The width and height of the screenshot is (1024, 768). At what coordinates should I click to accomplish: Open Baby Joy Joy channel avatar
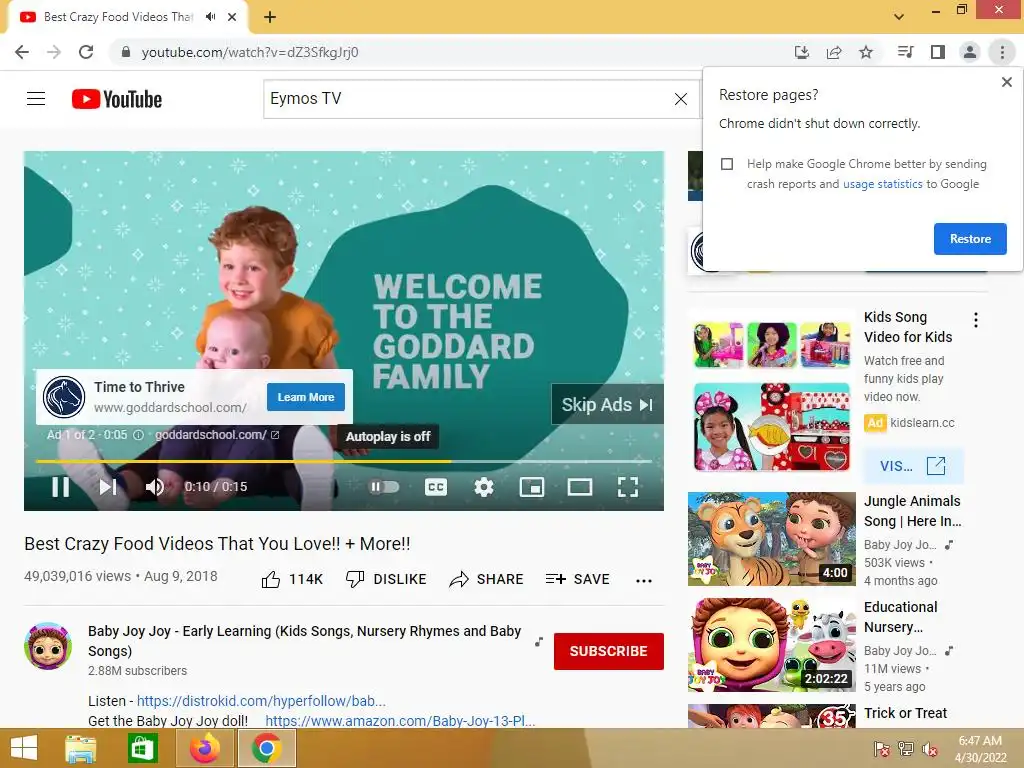(48, 646)
